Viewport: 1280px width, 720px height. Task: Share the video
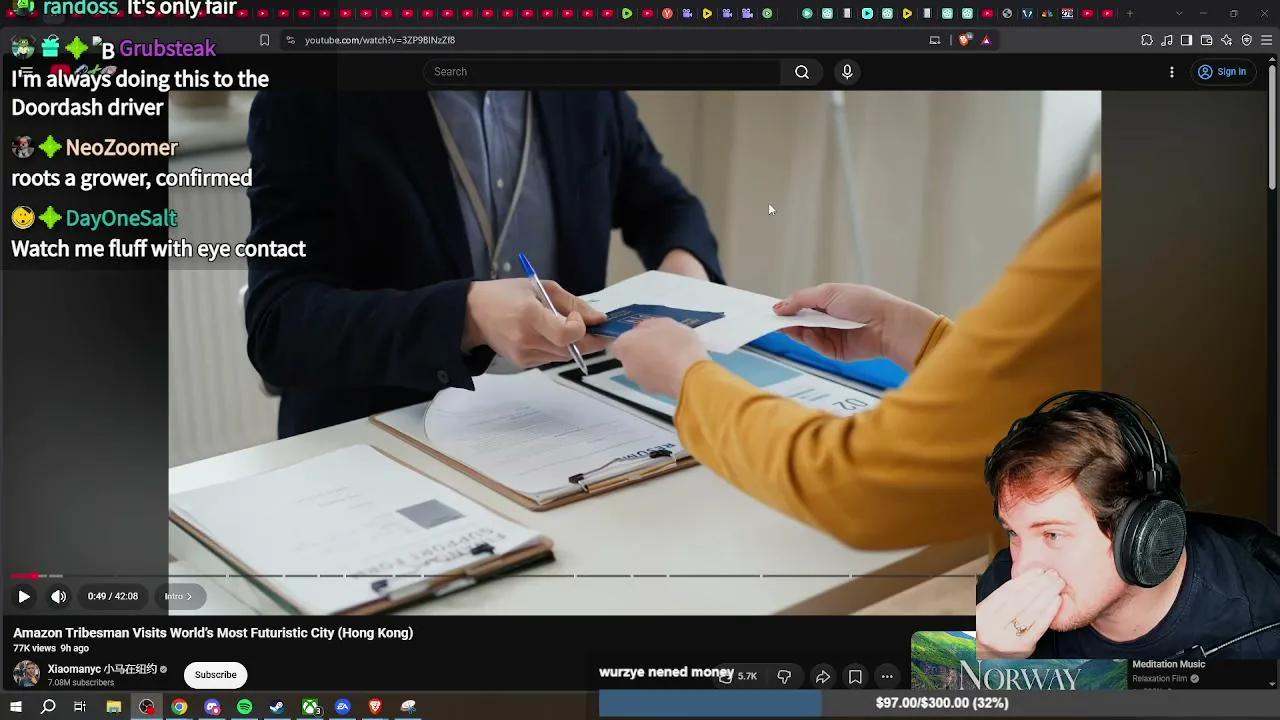coord(823,677)
